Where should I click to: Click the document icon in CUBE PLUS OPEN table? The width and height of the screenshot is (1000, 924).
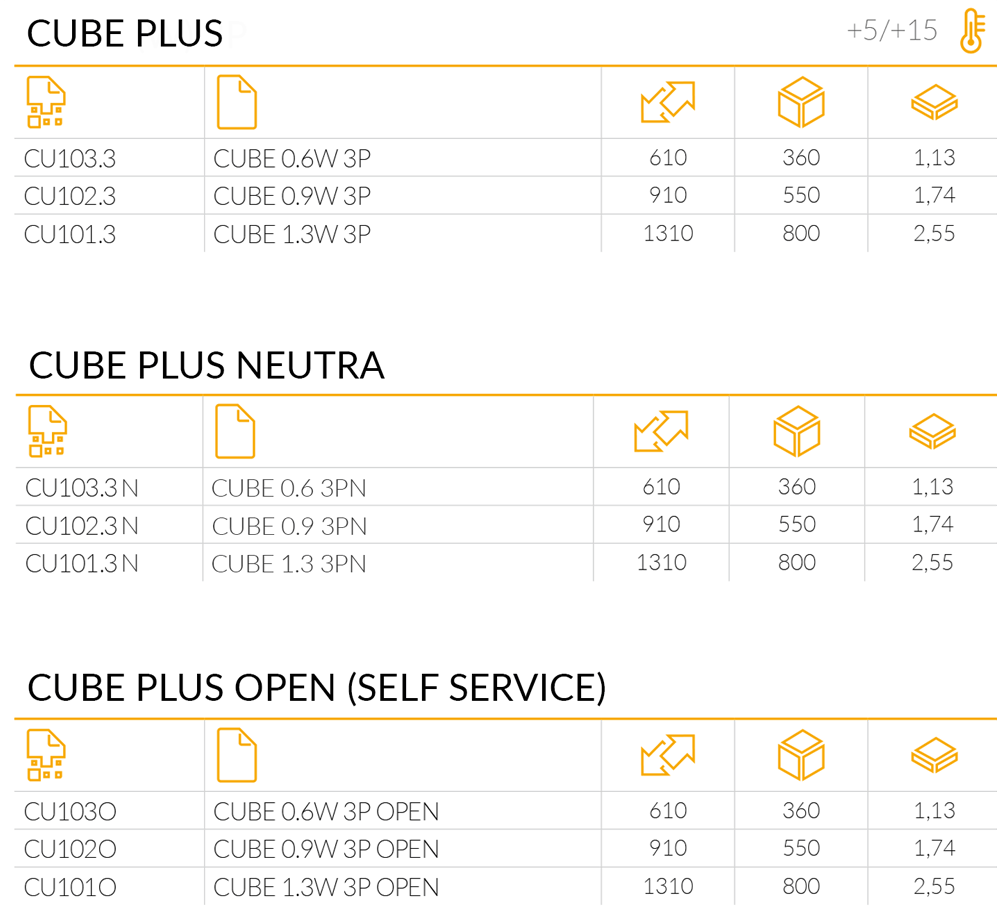[237, 755]
